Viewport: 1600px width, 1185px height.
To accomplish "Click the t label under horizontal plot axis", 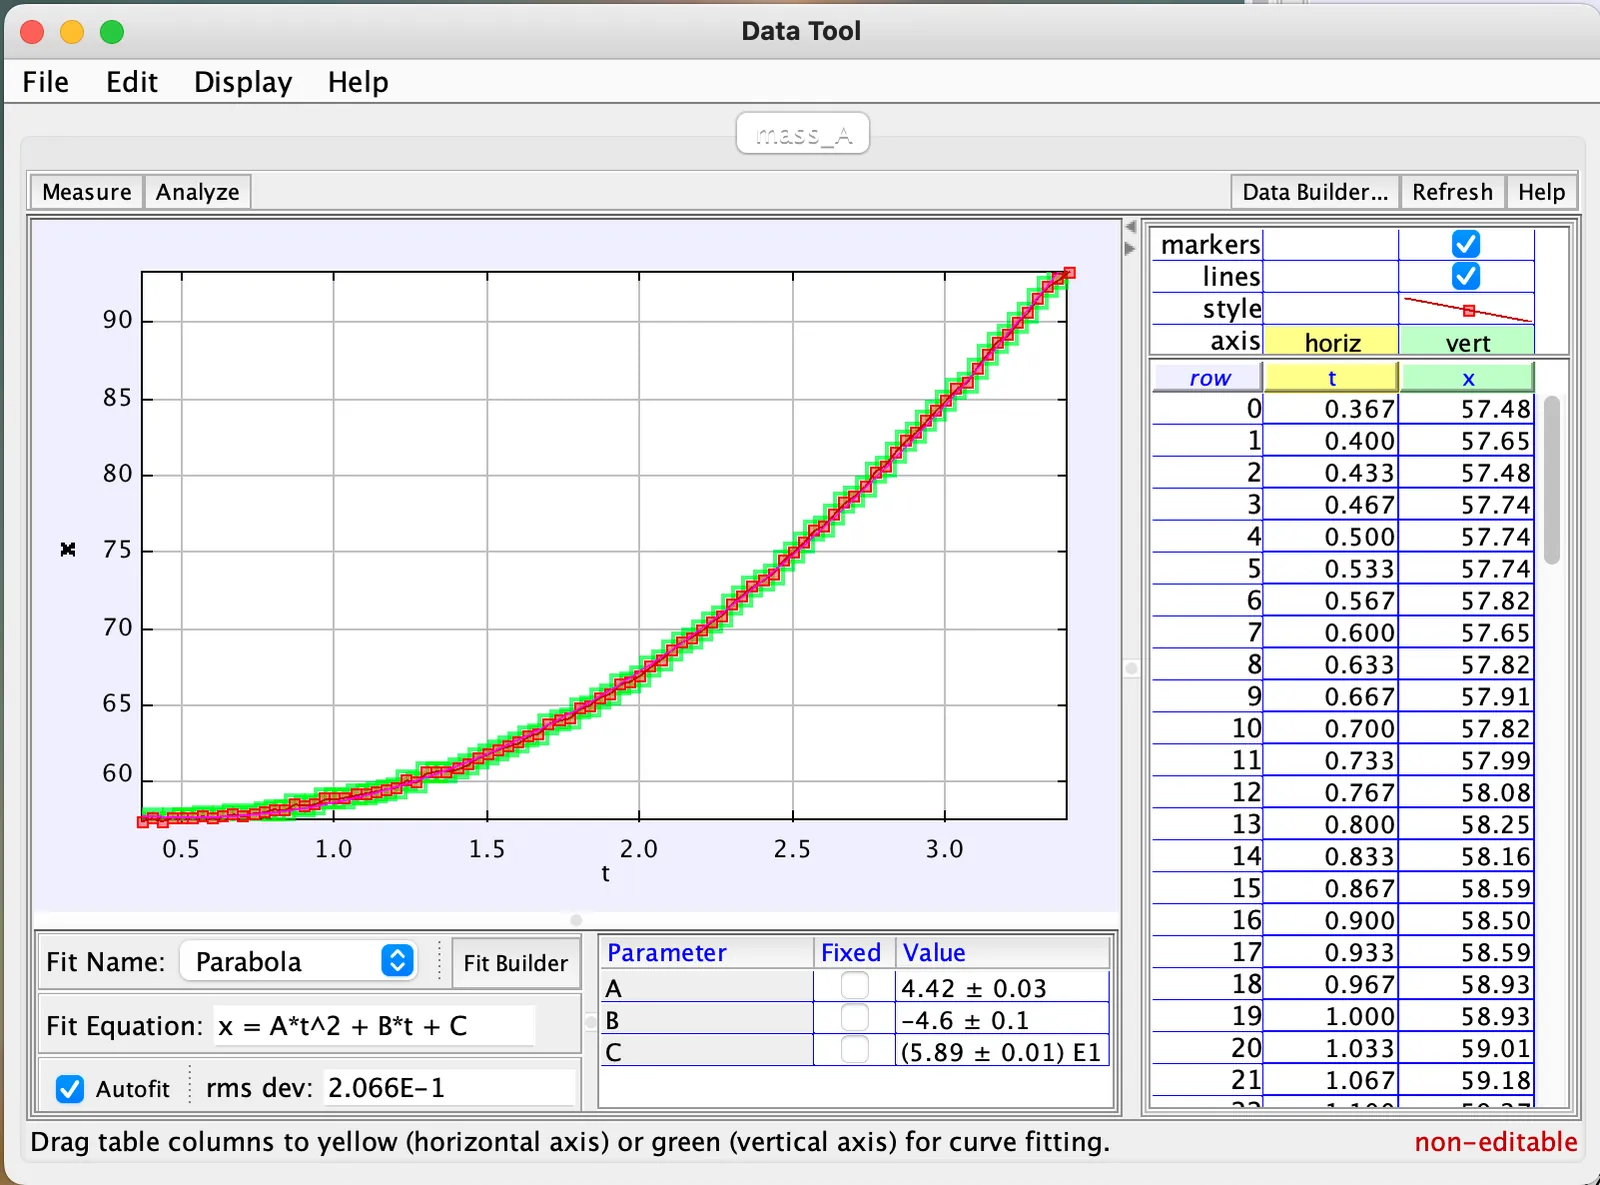I will [605, 874].
